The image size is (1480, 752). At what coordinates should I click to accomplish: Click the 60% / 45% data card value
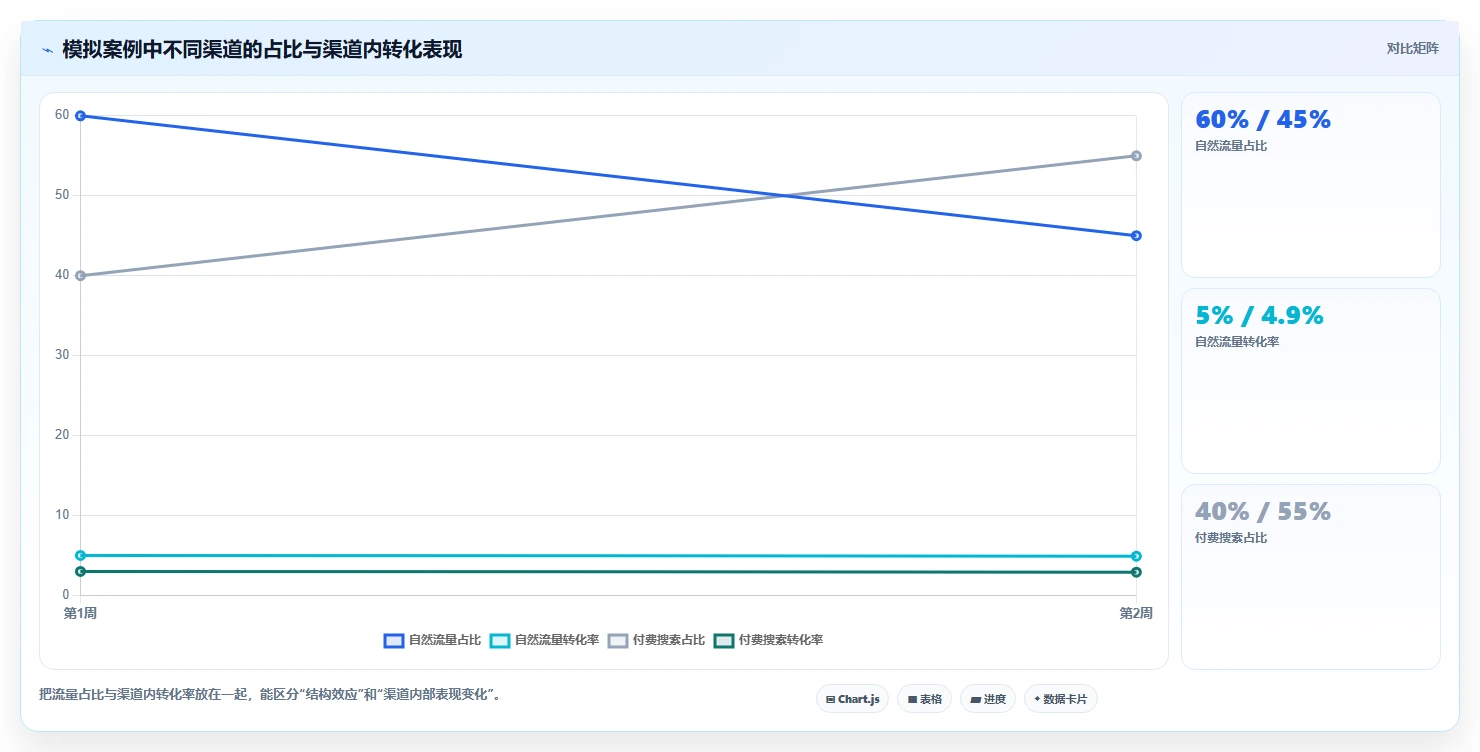(x=1263, y=119)
